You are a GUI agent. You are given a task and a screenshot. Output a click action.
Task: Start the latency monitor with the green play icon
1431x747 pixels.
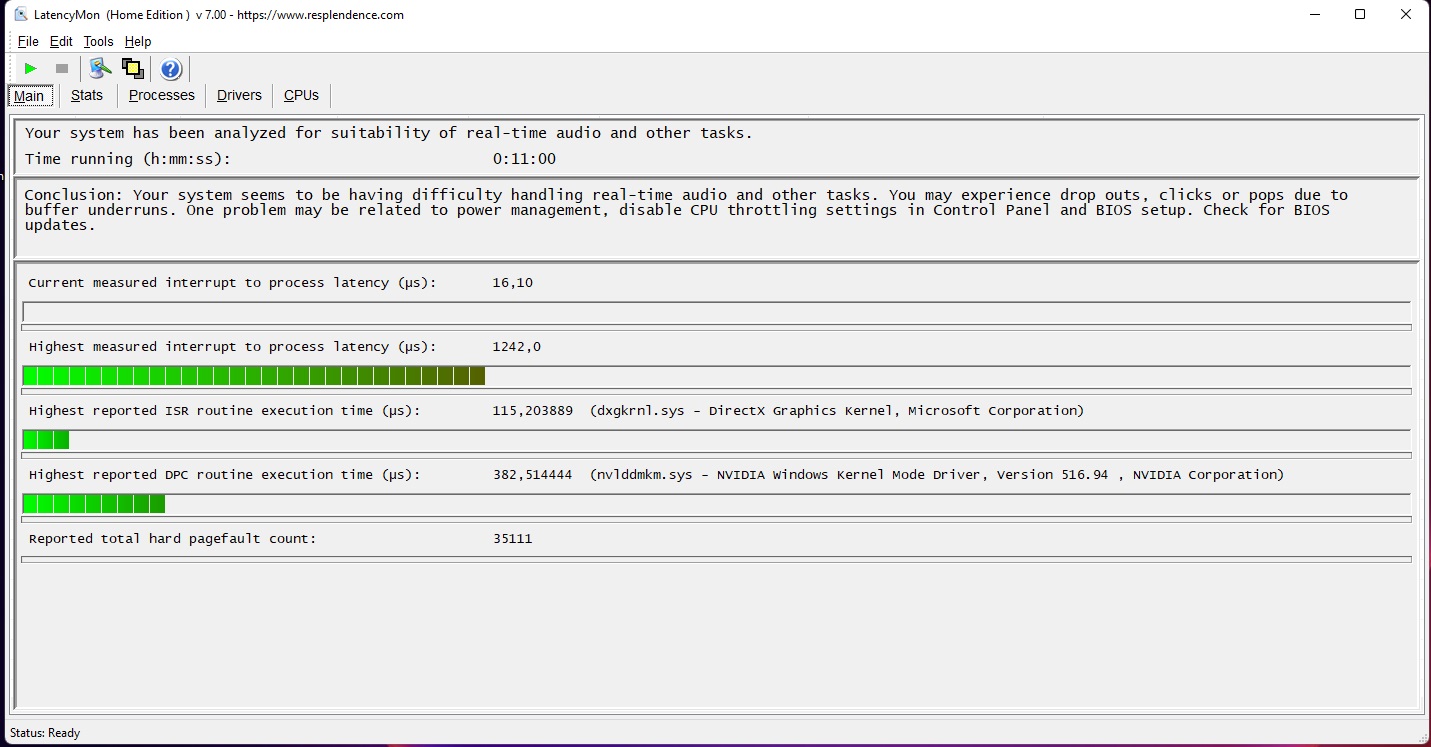coord(31,68)
